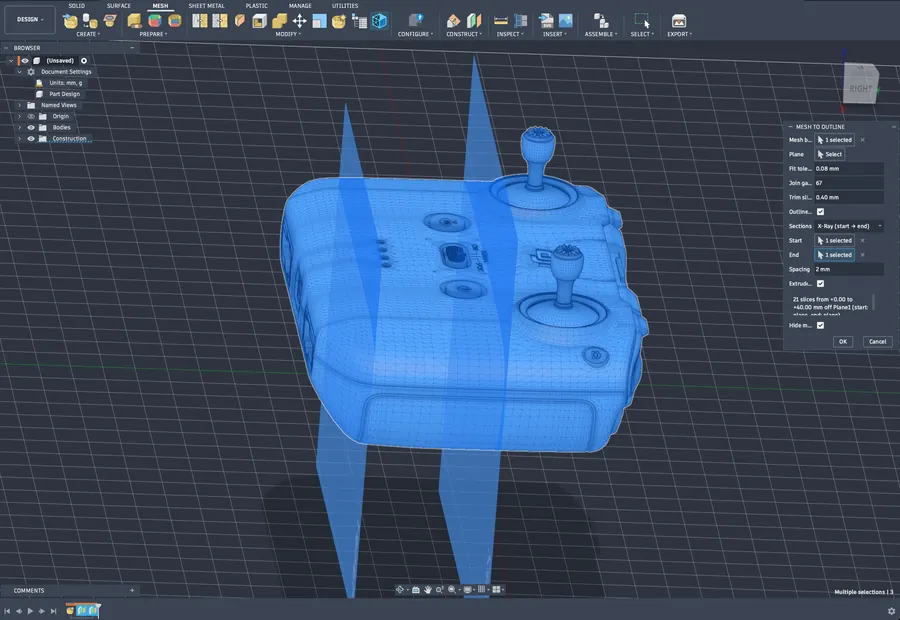Open the DESIGN workspace dropdown
This screenshot has height=620, width=900.
tap(30, 20)
